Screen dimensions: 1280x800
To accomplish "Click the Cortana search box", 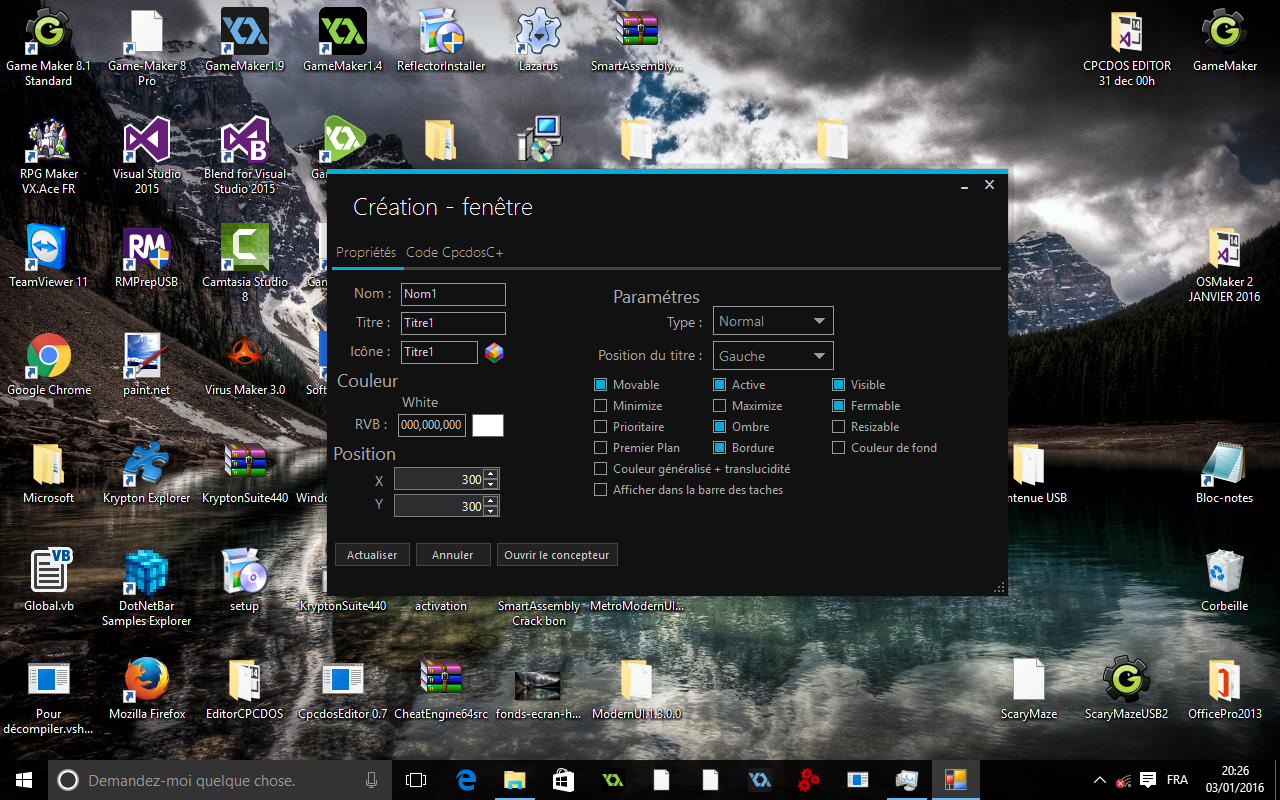I will tap(220, 780).
